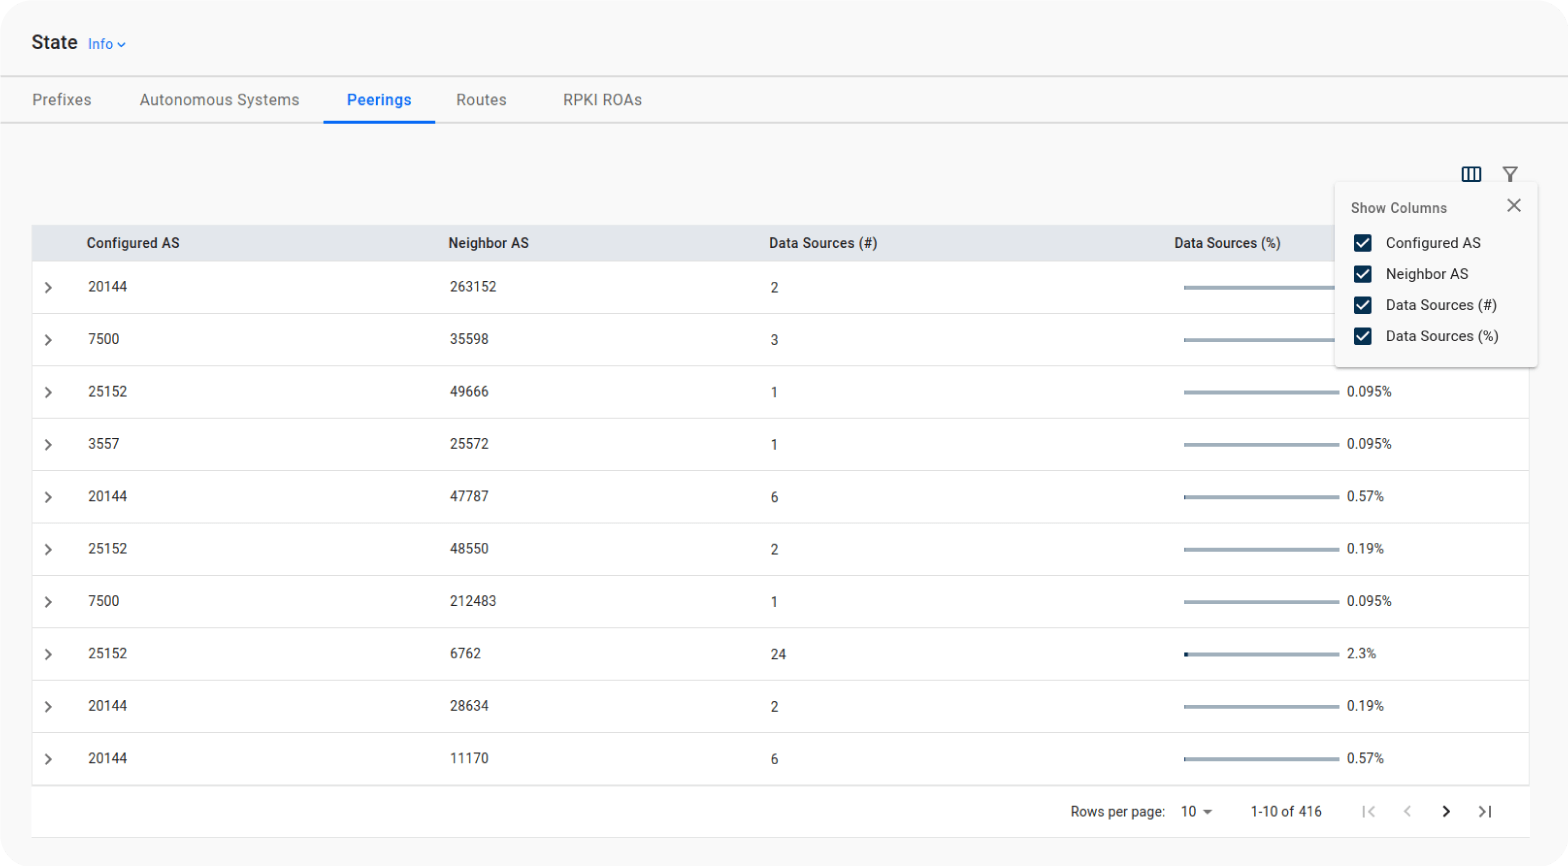Expand the State Info dropdown
Image resolution: width=1568 pixels, height=866 pixels.
(x=106, y=44)
